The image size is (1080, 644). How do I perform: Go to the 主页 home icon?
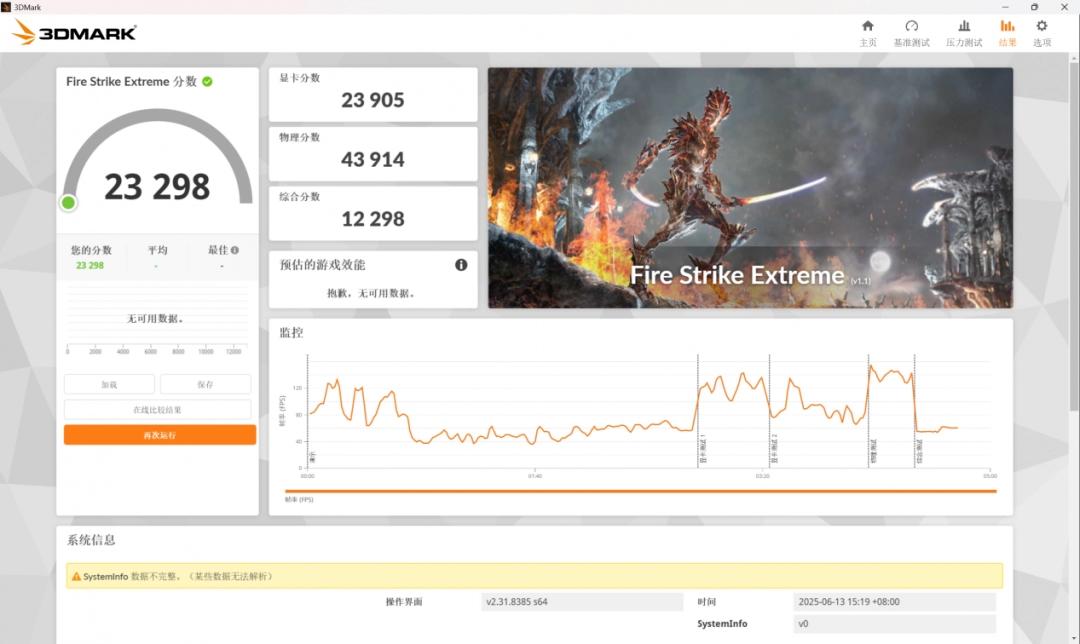867,27
